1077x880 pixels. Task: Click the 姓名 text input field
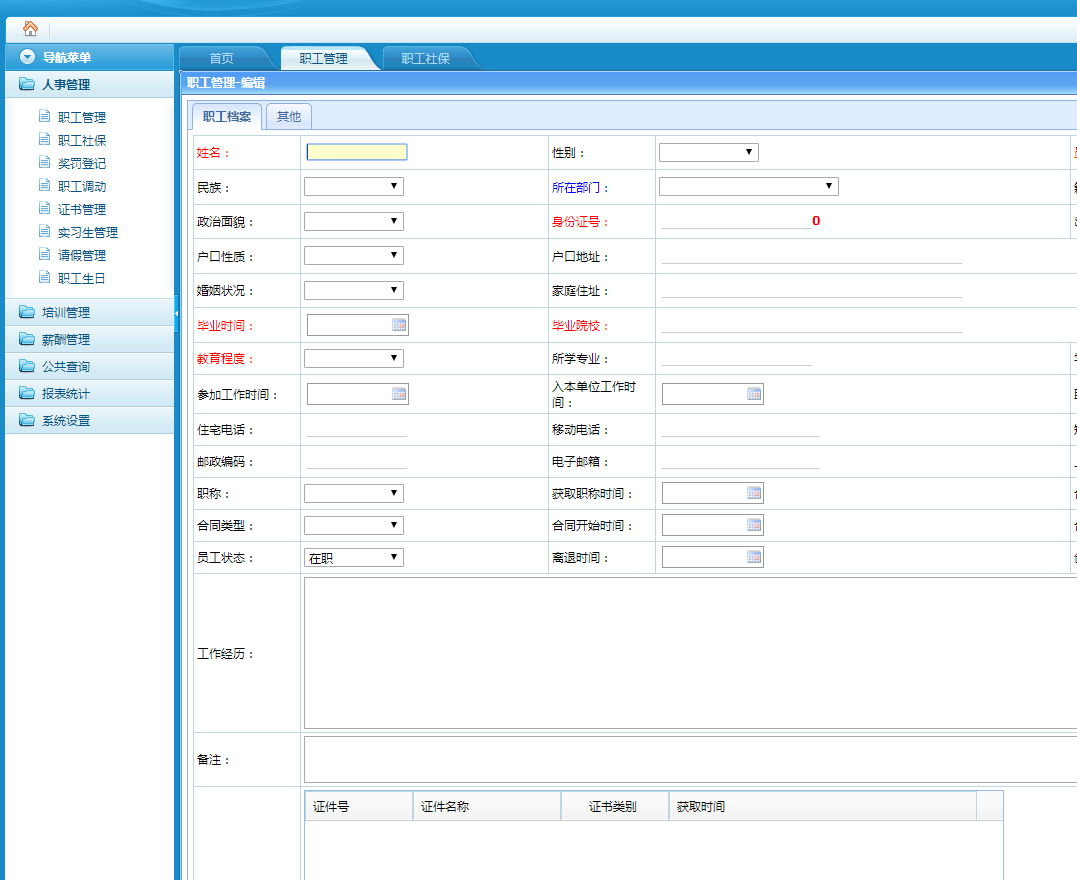[x=356, y=152]
